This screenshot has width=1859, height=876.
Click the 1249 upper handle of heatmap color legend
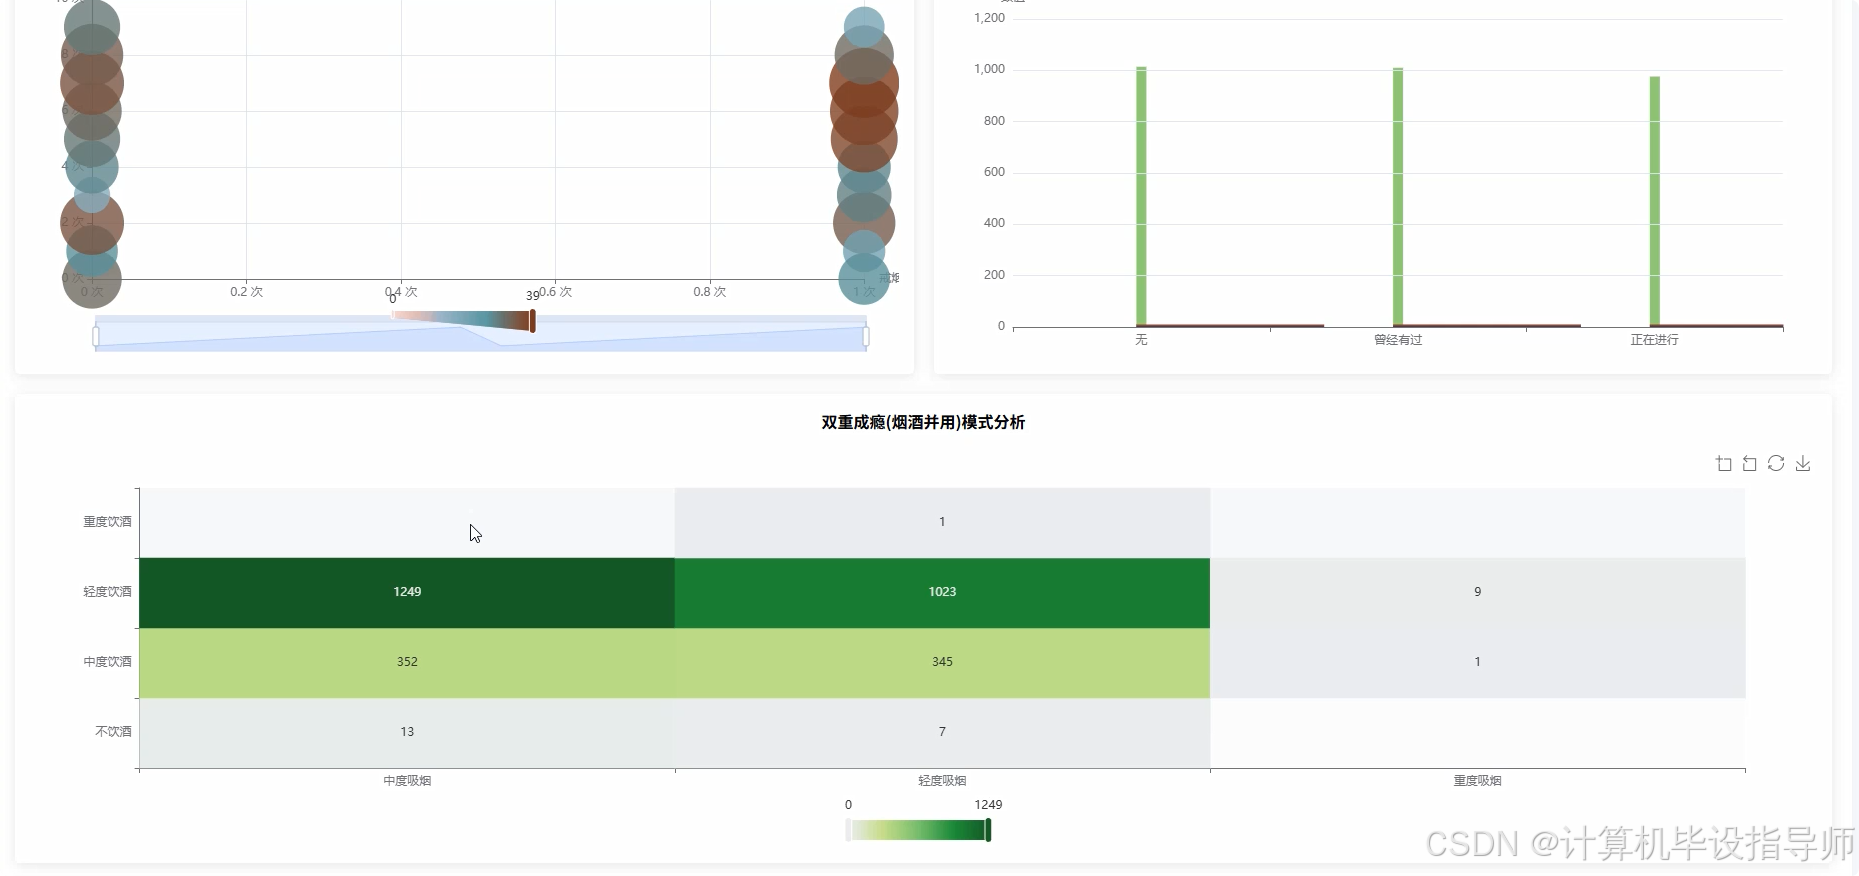click(x=988, y=829)
